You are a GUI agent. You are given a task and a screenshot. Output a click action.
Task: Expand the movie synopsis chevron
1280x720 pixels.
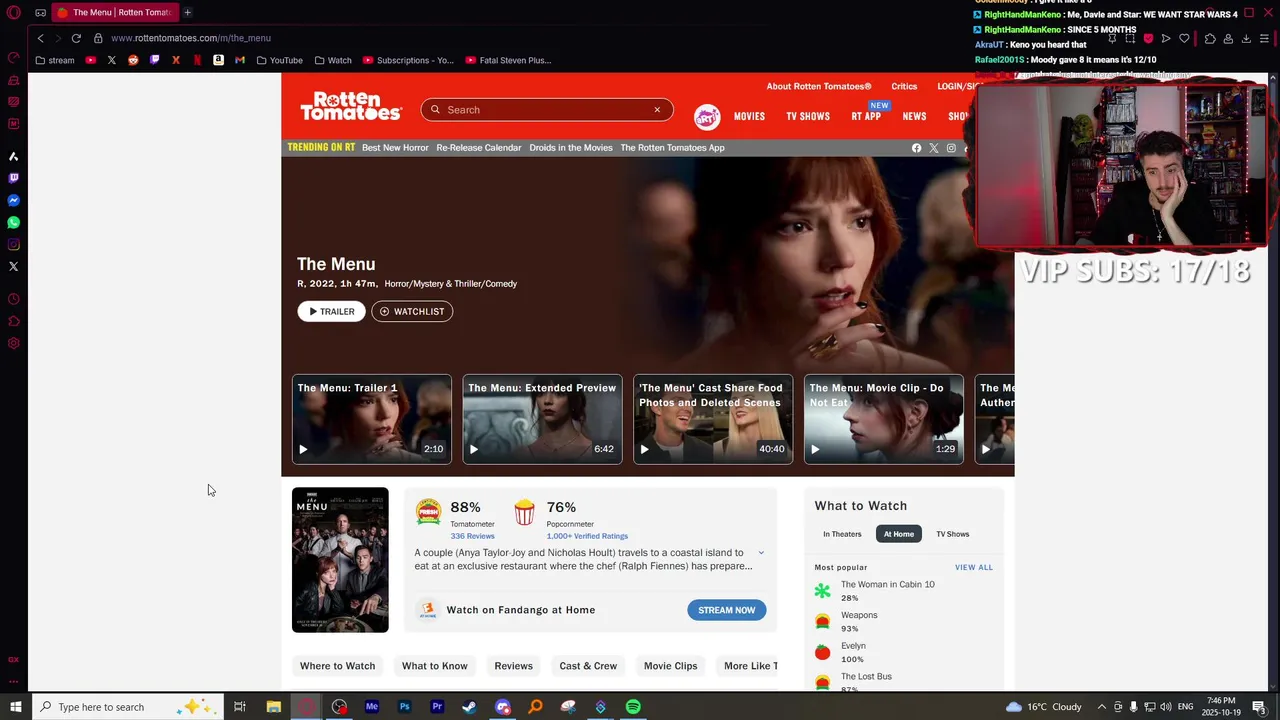coord(761,553)
